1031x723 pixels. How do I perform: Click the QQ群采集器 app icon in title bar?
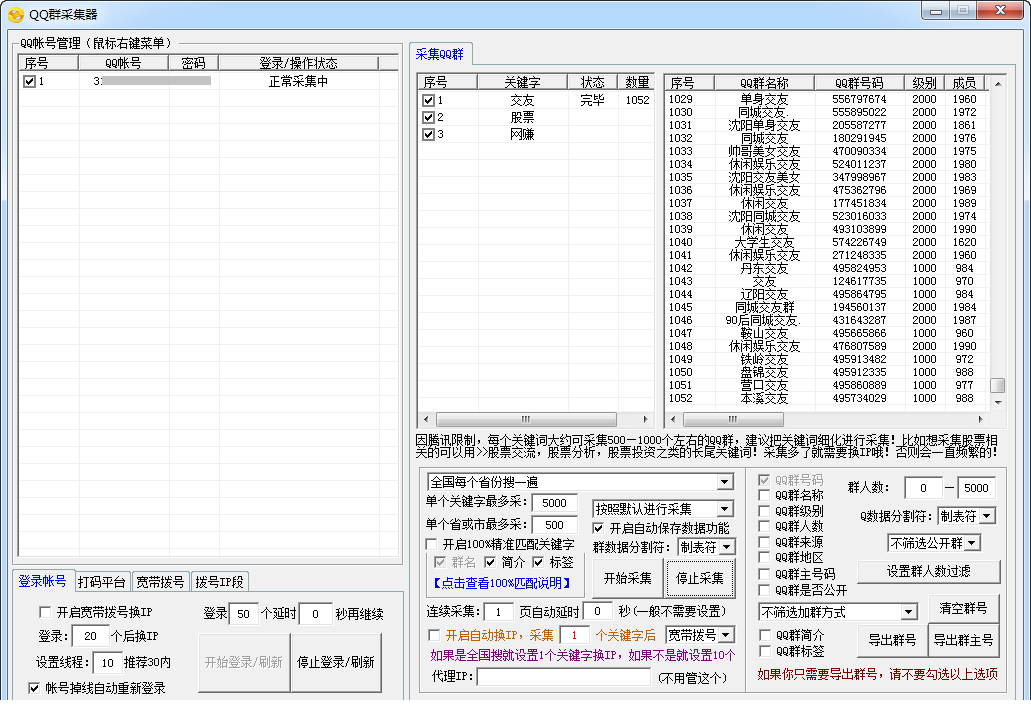(x=14, y=14)
